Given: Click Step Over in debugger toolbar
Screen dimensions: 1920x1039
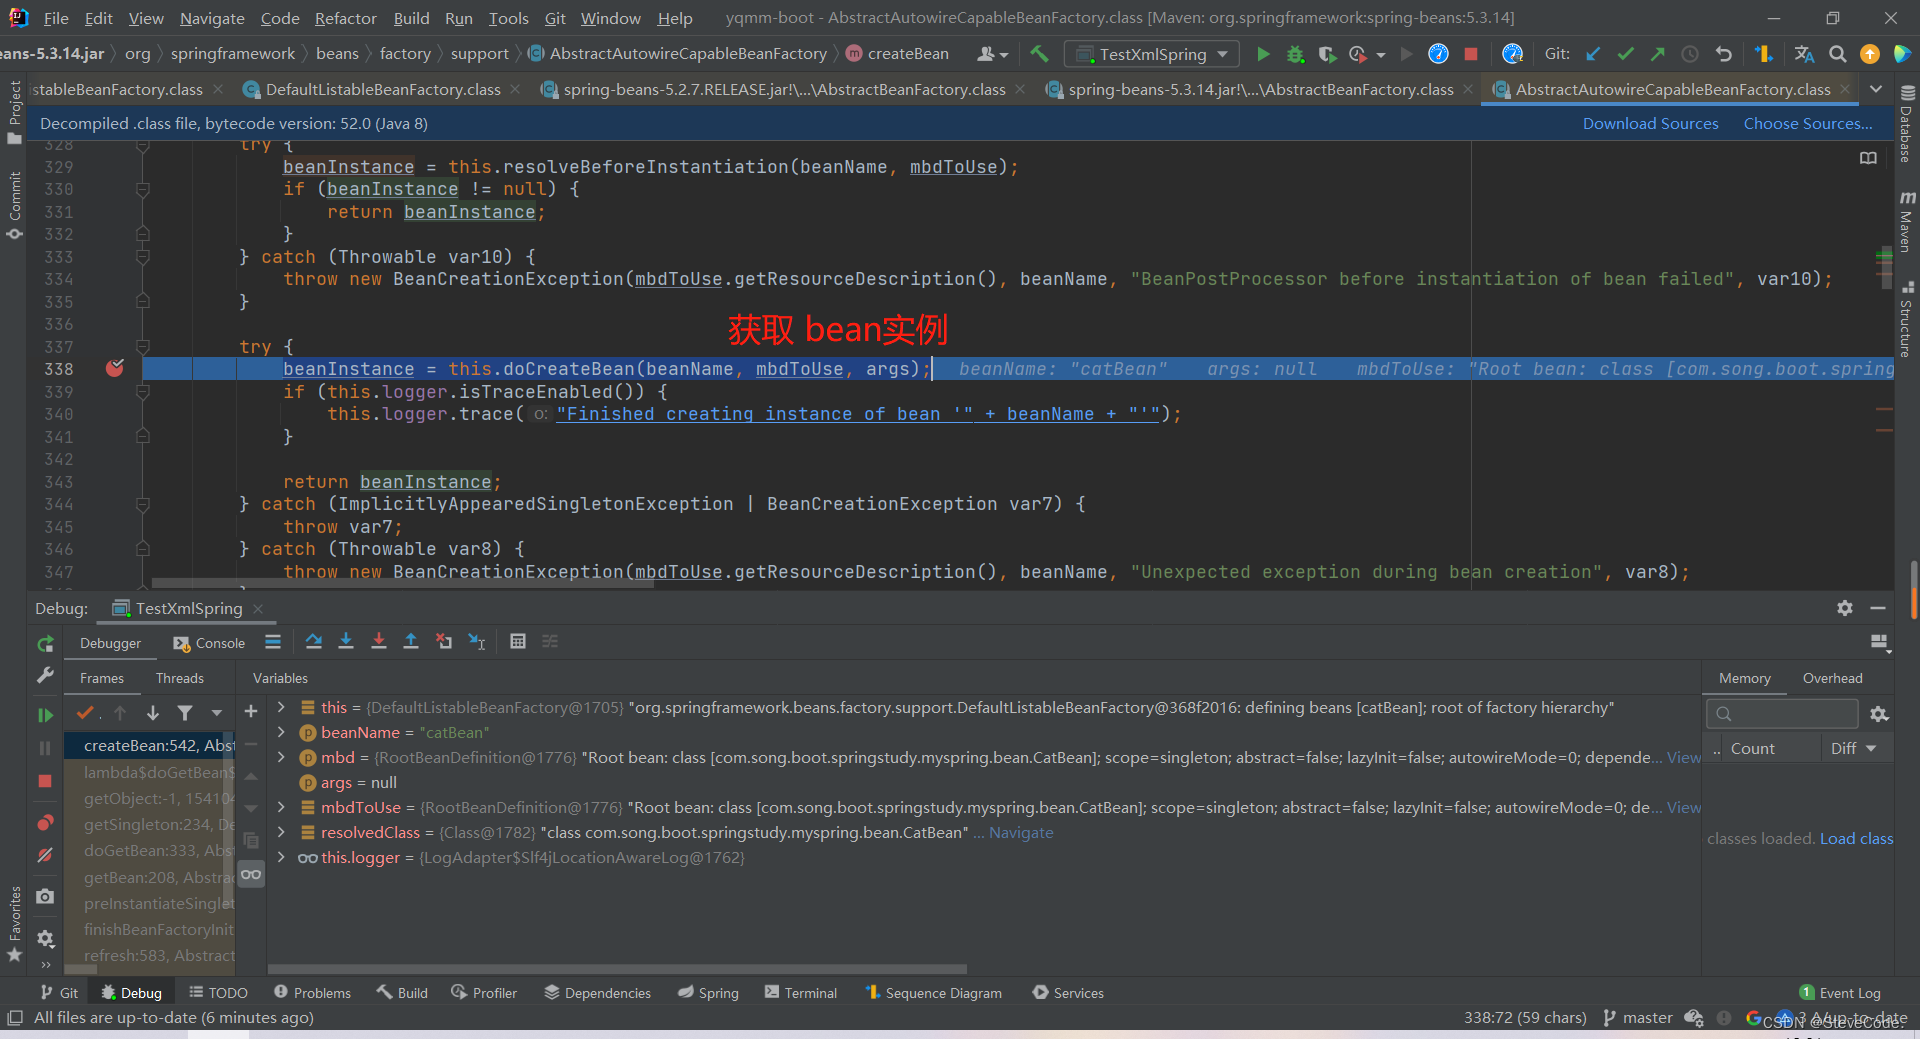Looking at the screenshot, I should pyautogui.click(x=314, y=642).
